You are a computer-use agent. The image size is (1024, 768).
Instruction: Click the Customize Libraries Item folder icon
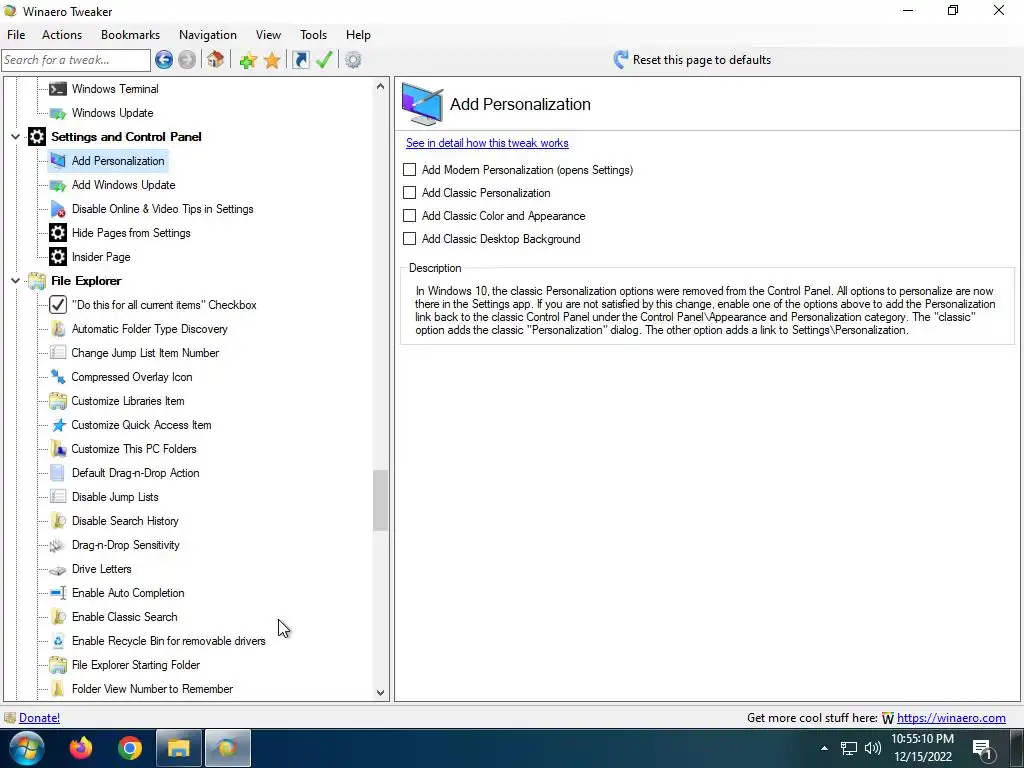58,401
